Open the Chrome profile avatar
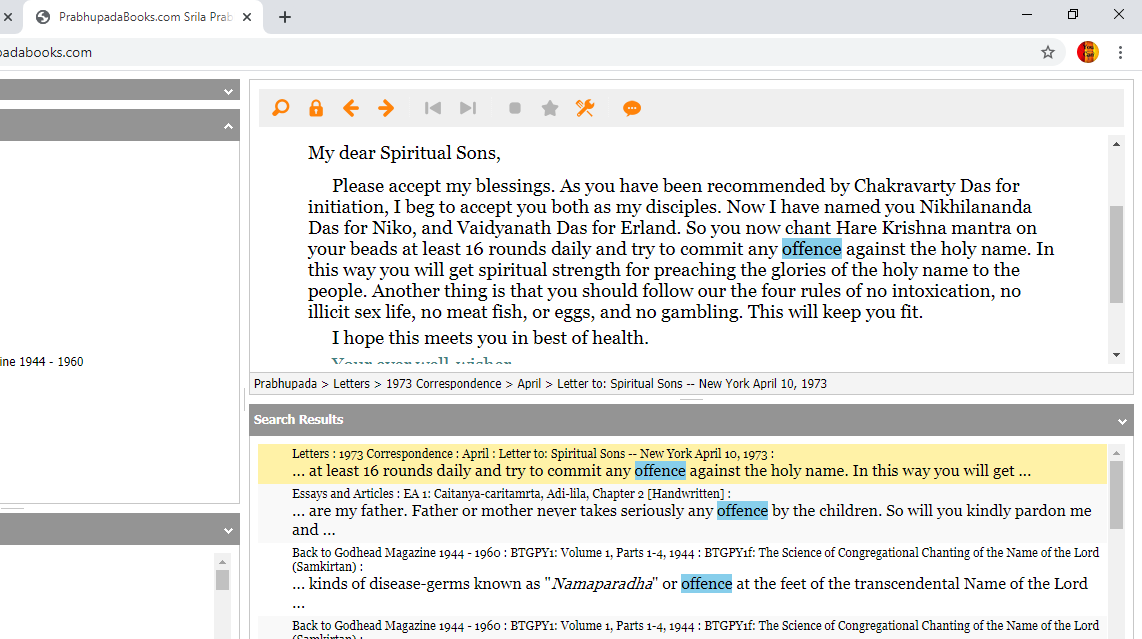This screenshot has width=1142, height=639. pos(1087,52)
